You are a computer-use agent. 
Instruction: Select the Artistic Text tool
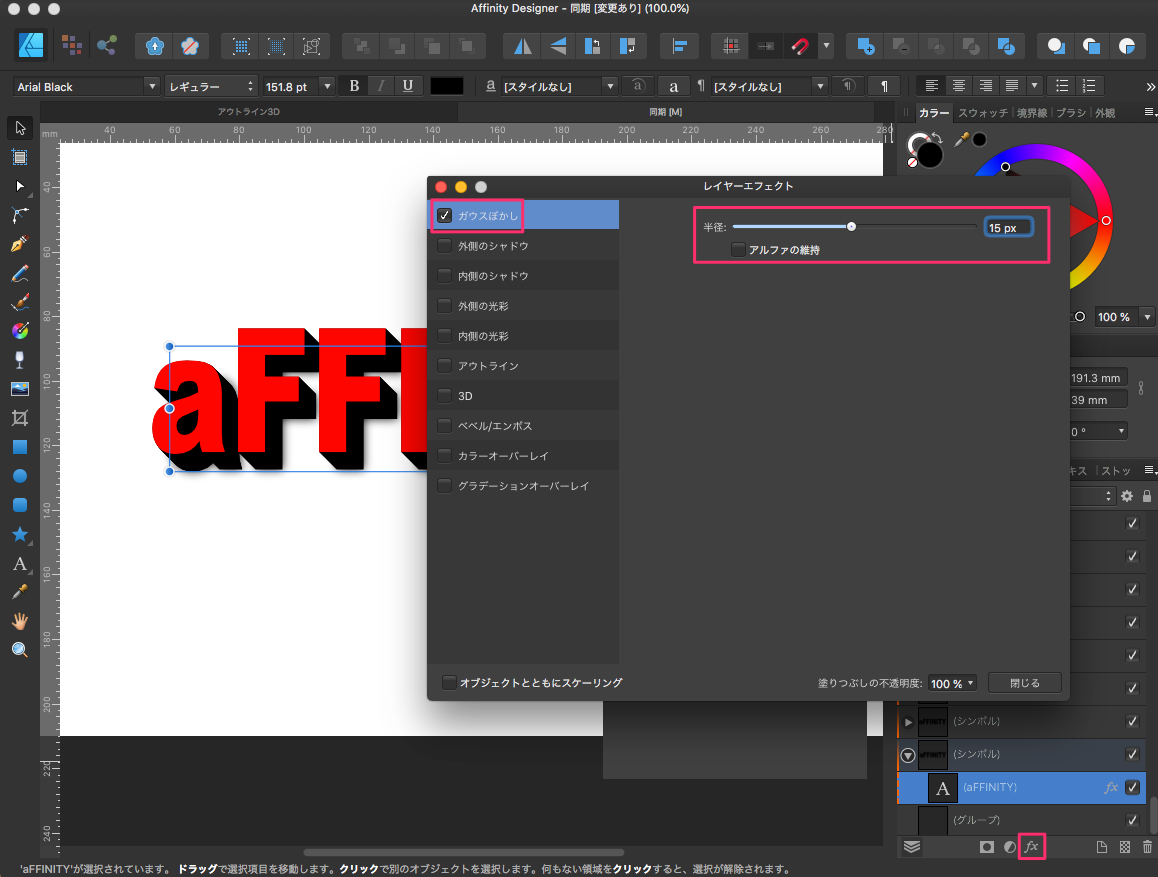[x=20, y=563]
